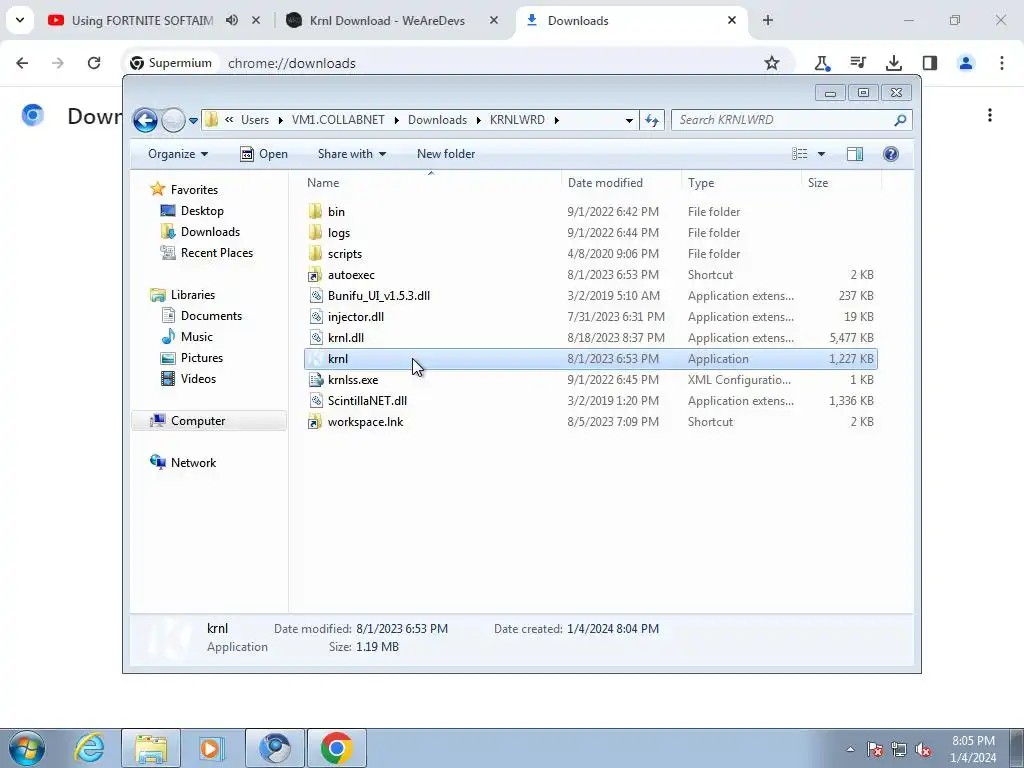Open browser profile icon
The image size is (1024, 768).
pos(966,63)
